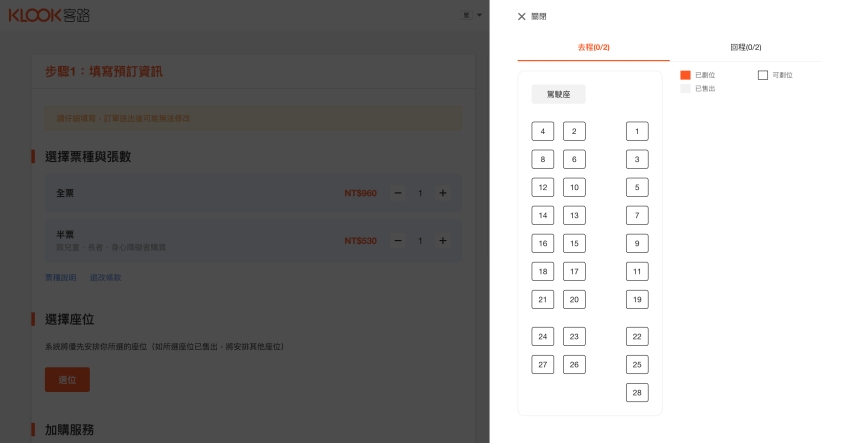Pick seat number 24
The width and height of the screenshot is (850, 443).
(x=542, y=337)
